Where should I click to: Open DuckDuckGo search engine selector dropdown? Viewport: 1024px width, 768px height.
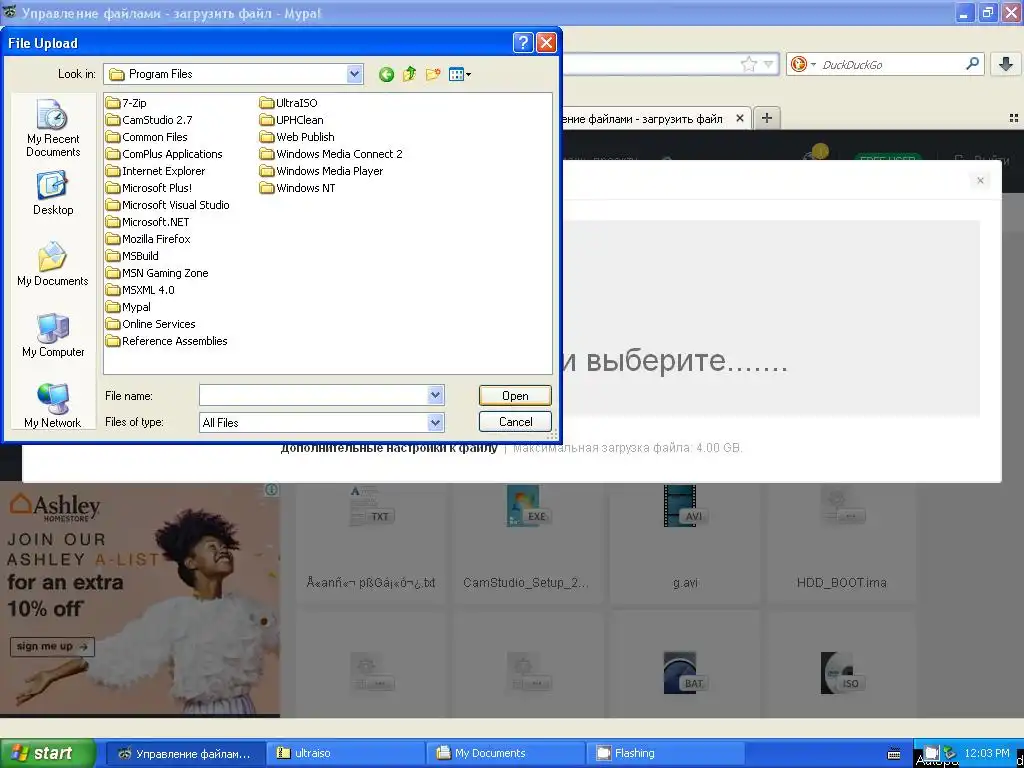pos(803,65)
